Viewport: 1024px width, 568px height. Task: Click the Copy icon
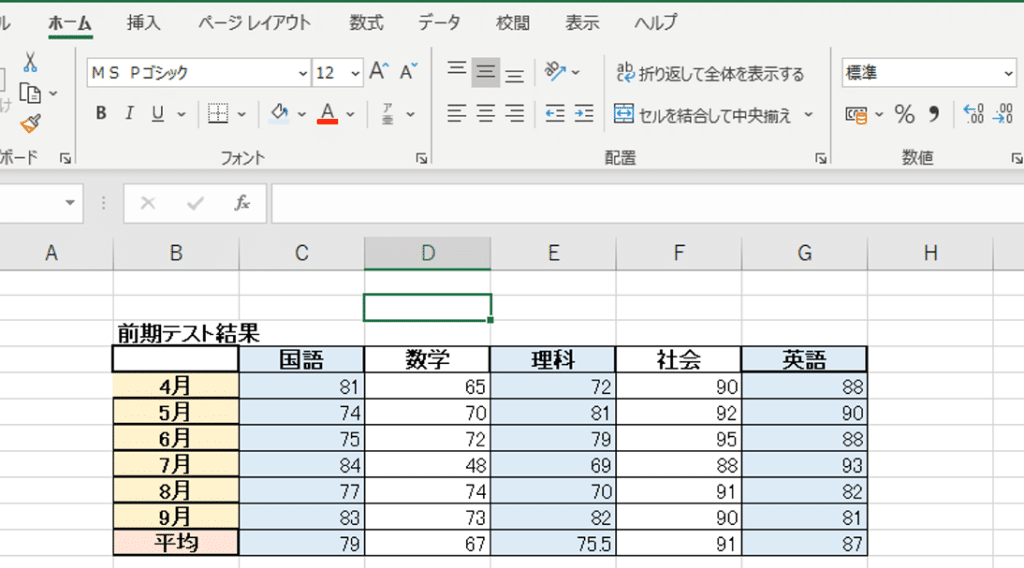pos(30,93)
